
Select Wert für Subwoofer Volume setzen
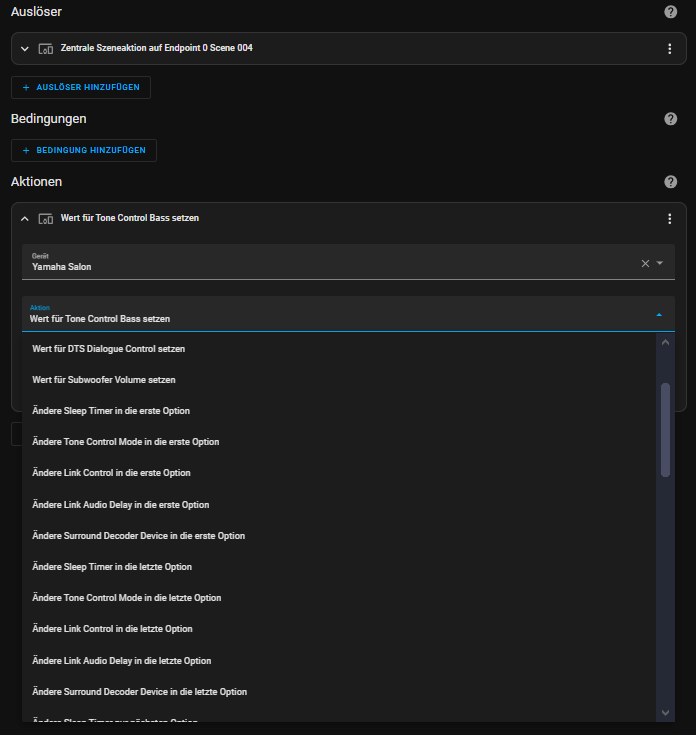[338, 380]
